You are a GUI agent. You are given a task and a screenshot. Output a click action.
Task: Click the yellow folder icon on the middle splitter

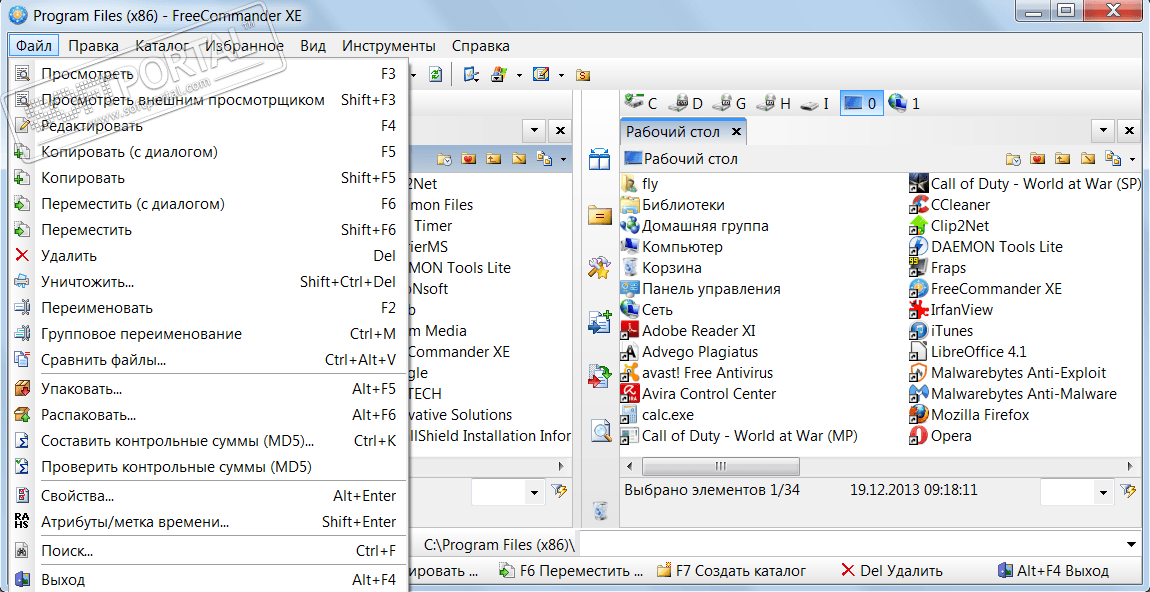pyautogui.click(x=600, y=216)
